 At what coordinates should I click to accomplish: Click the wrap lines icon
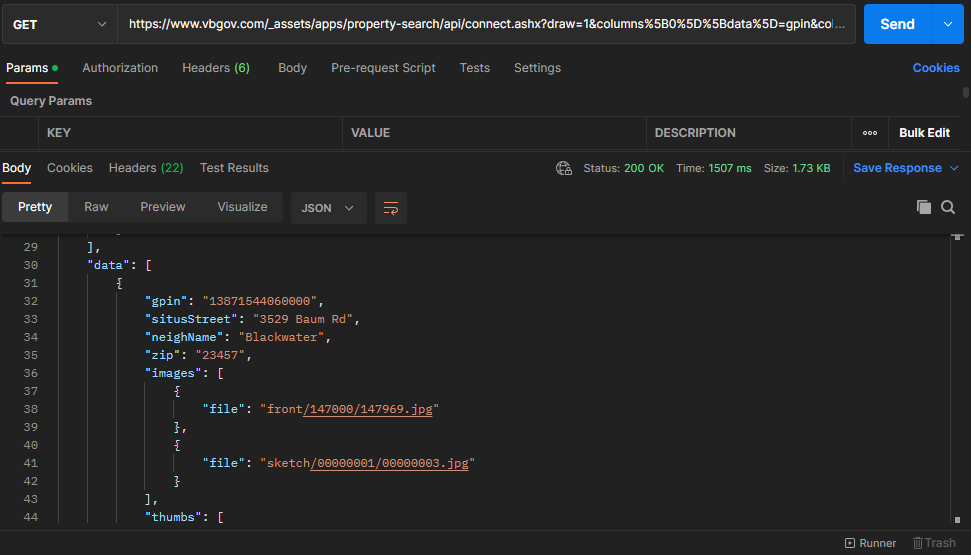391,208
